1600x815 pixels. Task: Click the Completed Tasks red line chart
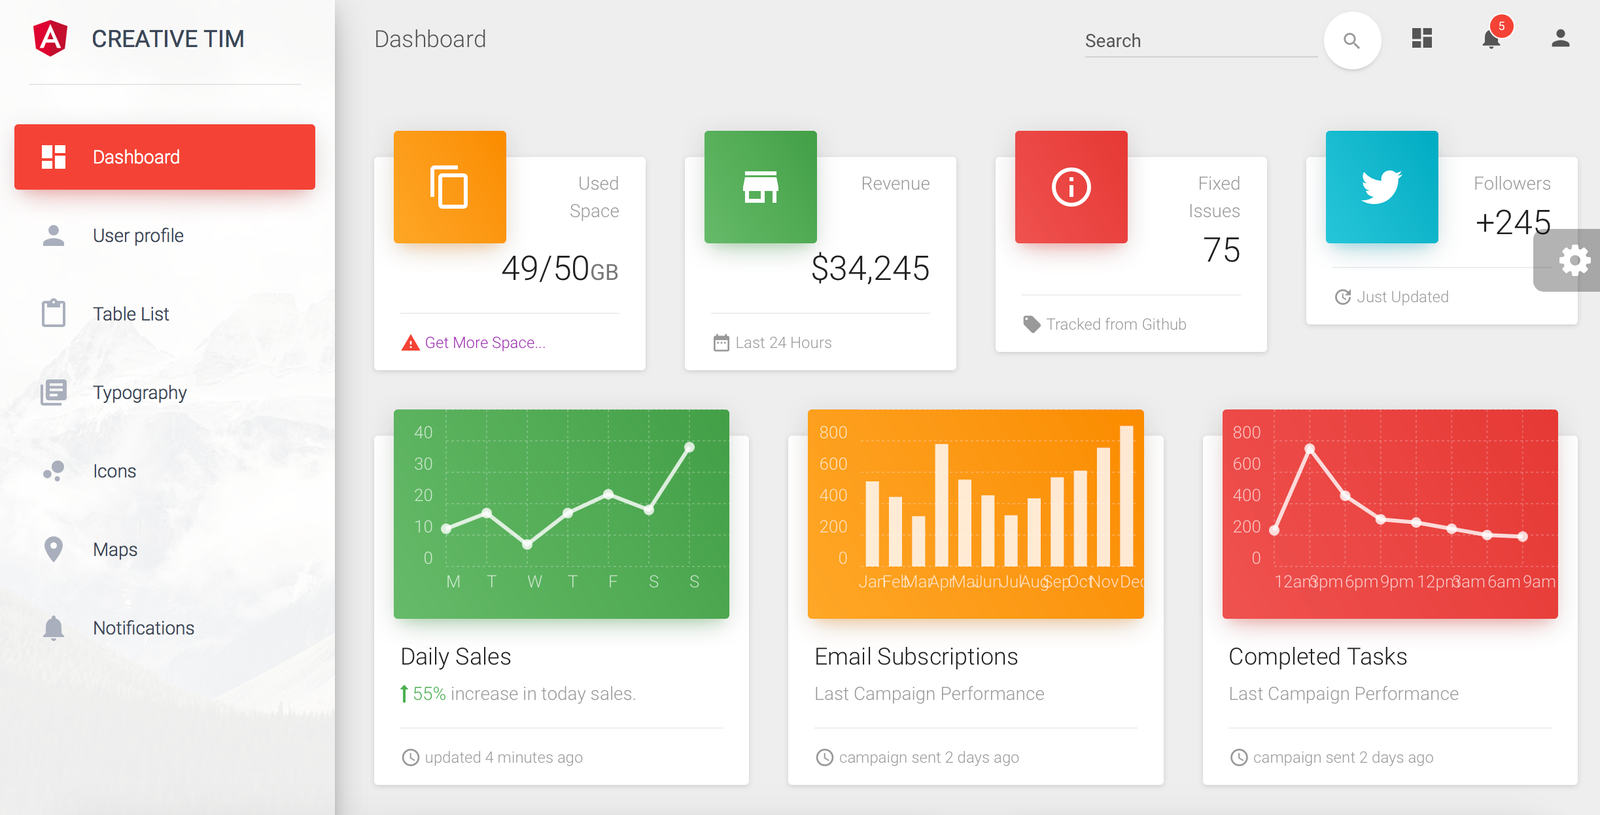pyautogui.click(x=1390, y=514)
